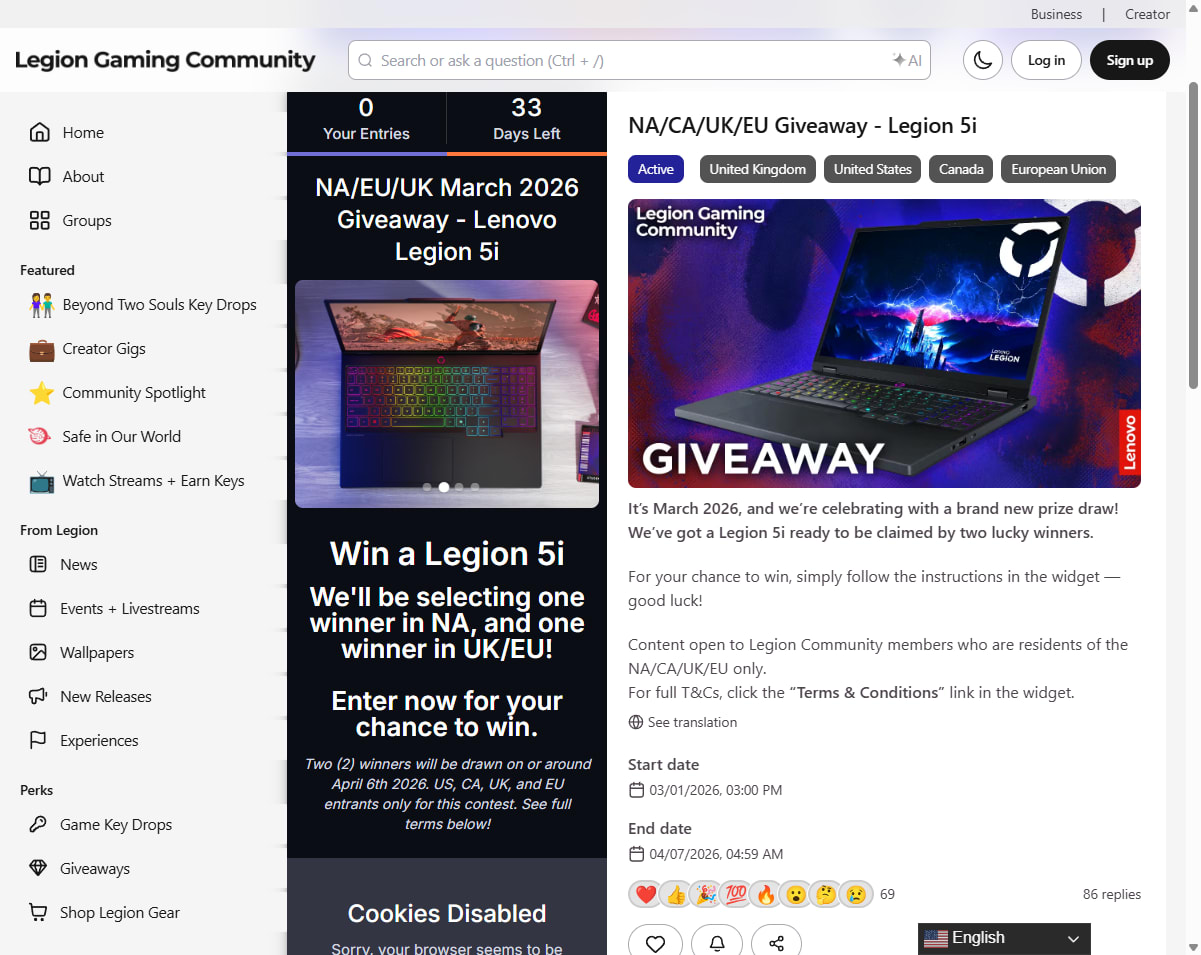Select the United Kingdom tag

757,169
